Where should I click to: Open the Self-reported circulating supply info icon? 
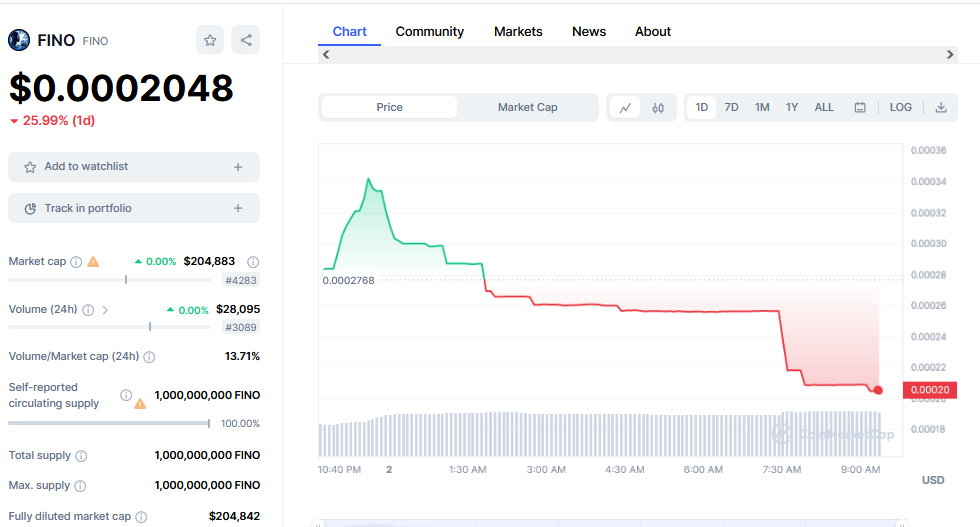(x=126, y=395)
